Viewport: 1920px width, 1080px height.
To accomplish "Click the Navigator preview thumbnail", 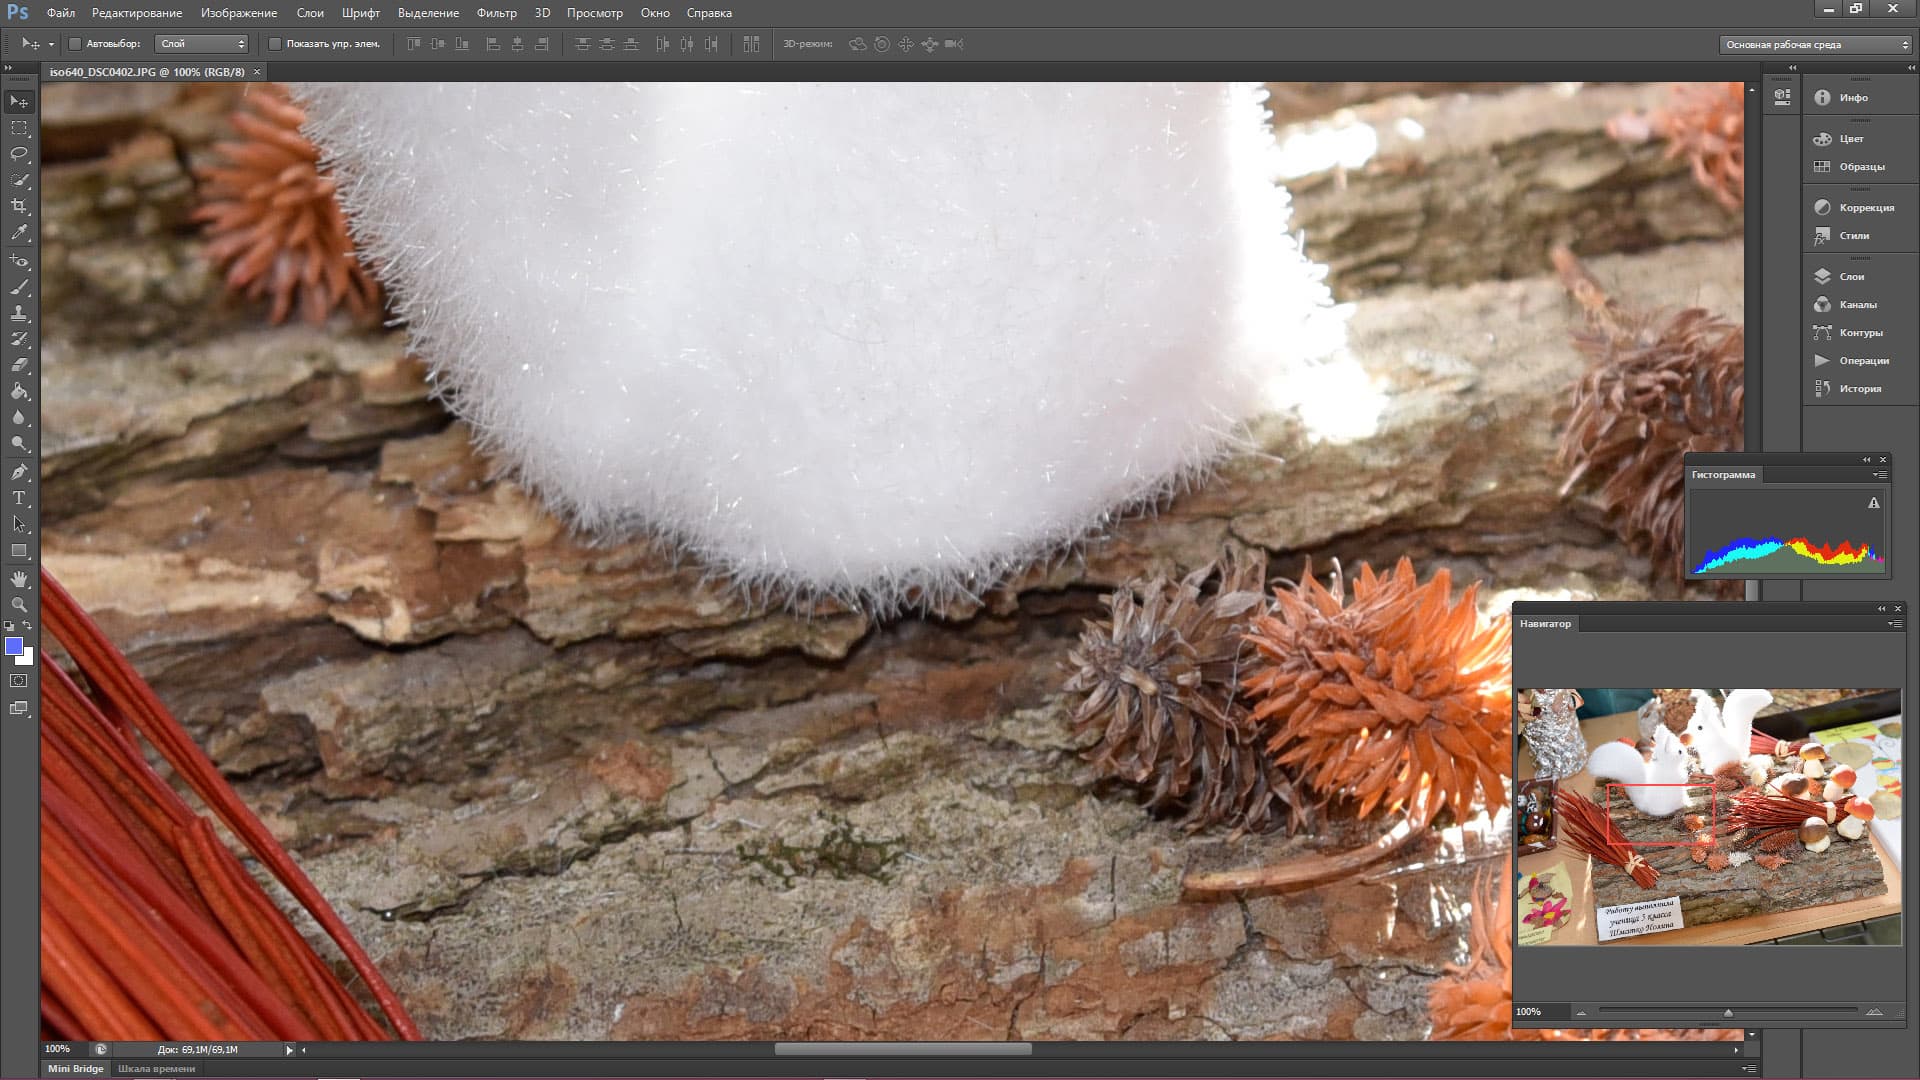I will (x=1708, y=816).
